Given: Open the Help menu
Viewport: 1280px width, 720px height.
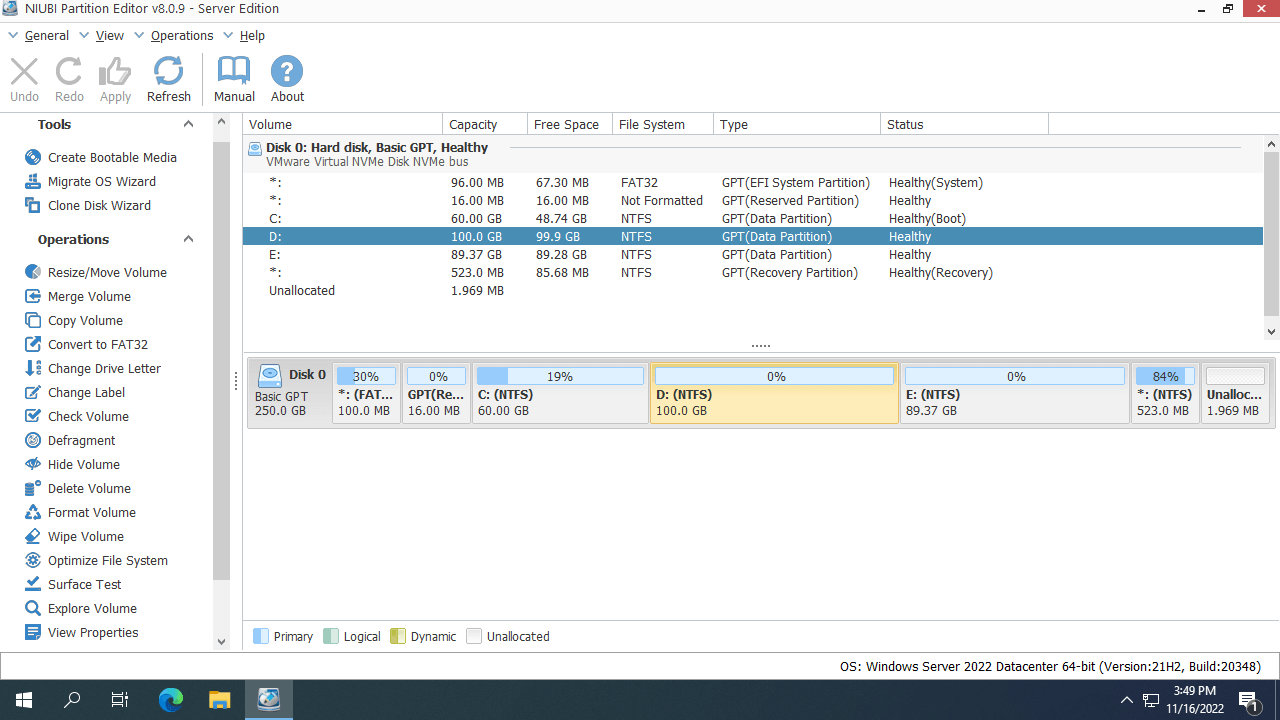Looking at the screenshot, I should click(x=252, y=35).
